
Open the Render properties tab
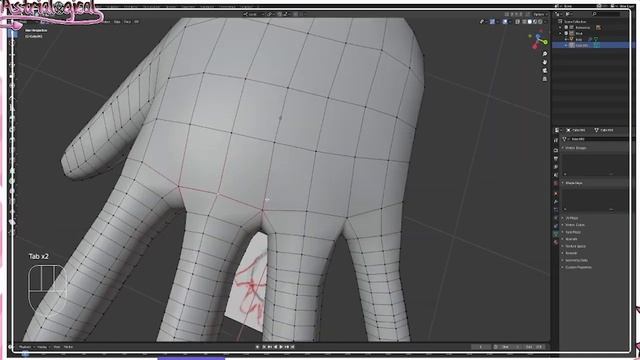[x=556, y=150]
